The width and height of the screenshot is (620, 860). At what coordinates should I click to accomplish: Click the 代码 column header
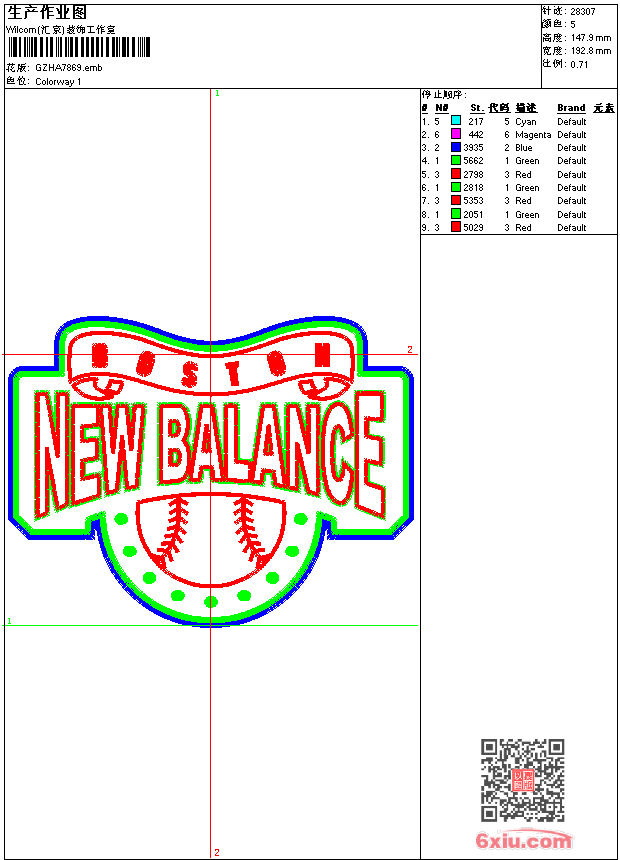point(499,108)
